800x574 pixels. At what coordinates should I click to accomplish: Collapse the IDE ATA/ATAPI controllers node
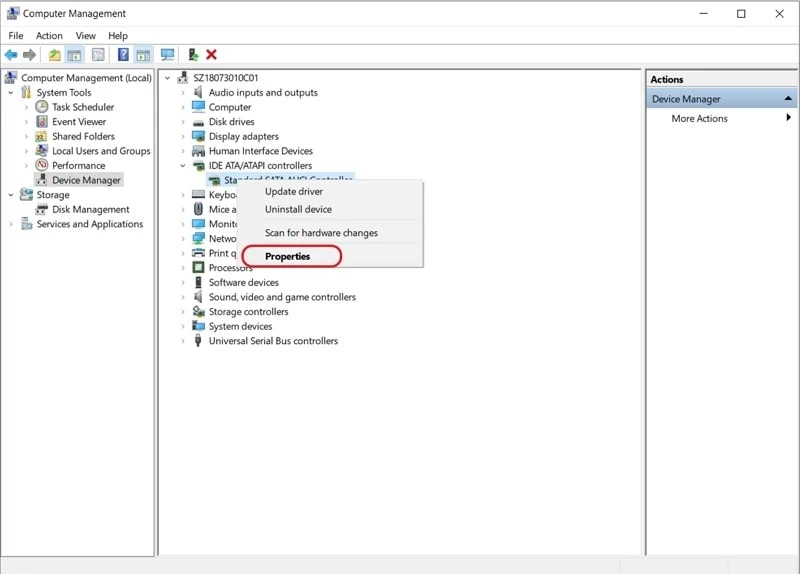pos(183,166)
